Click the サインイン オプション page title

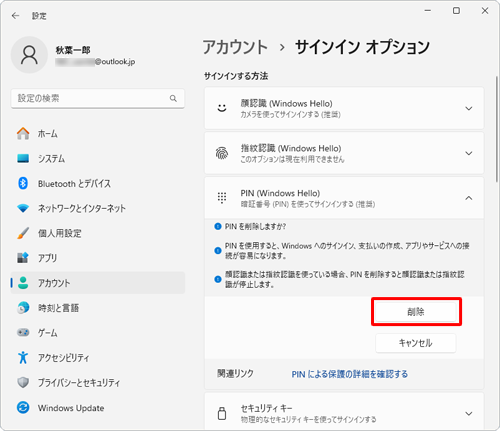[x=362, y=47]
